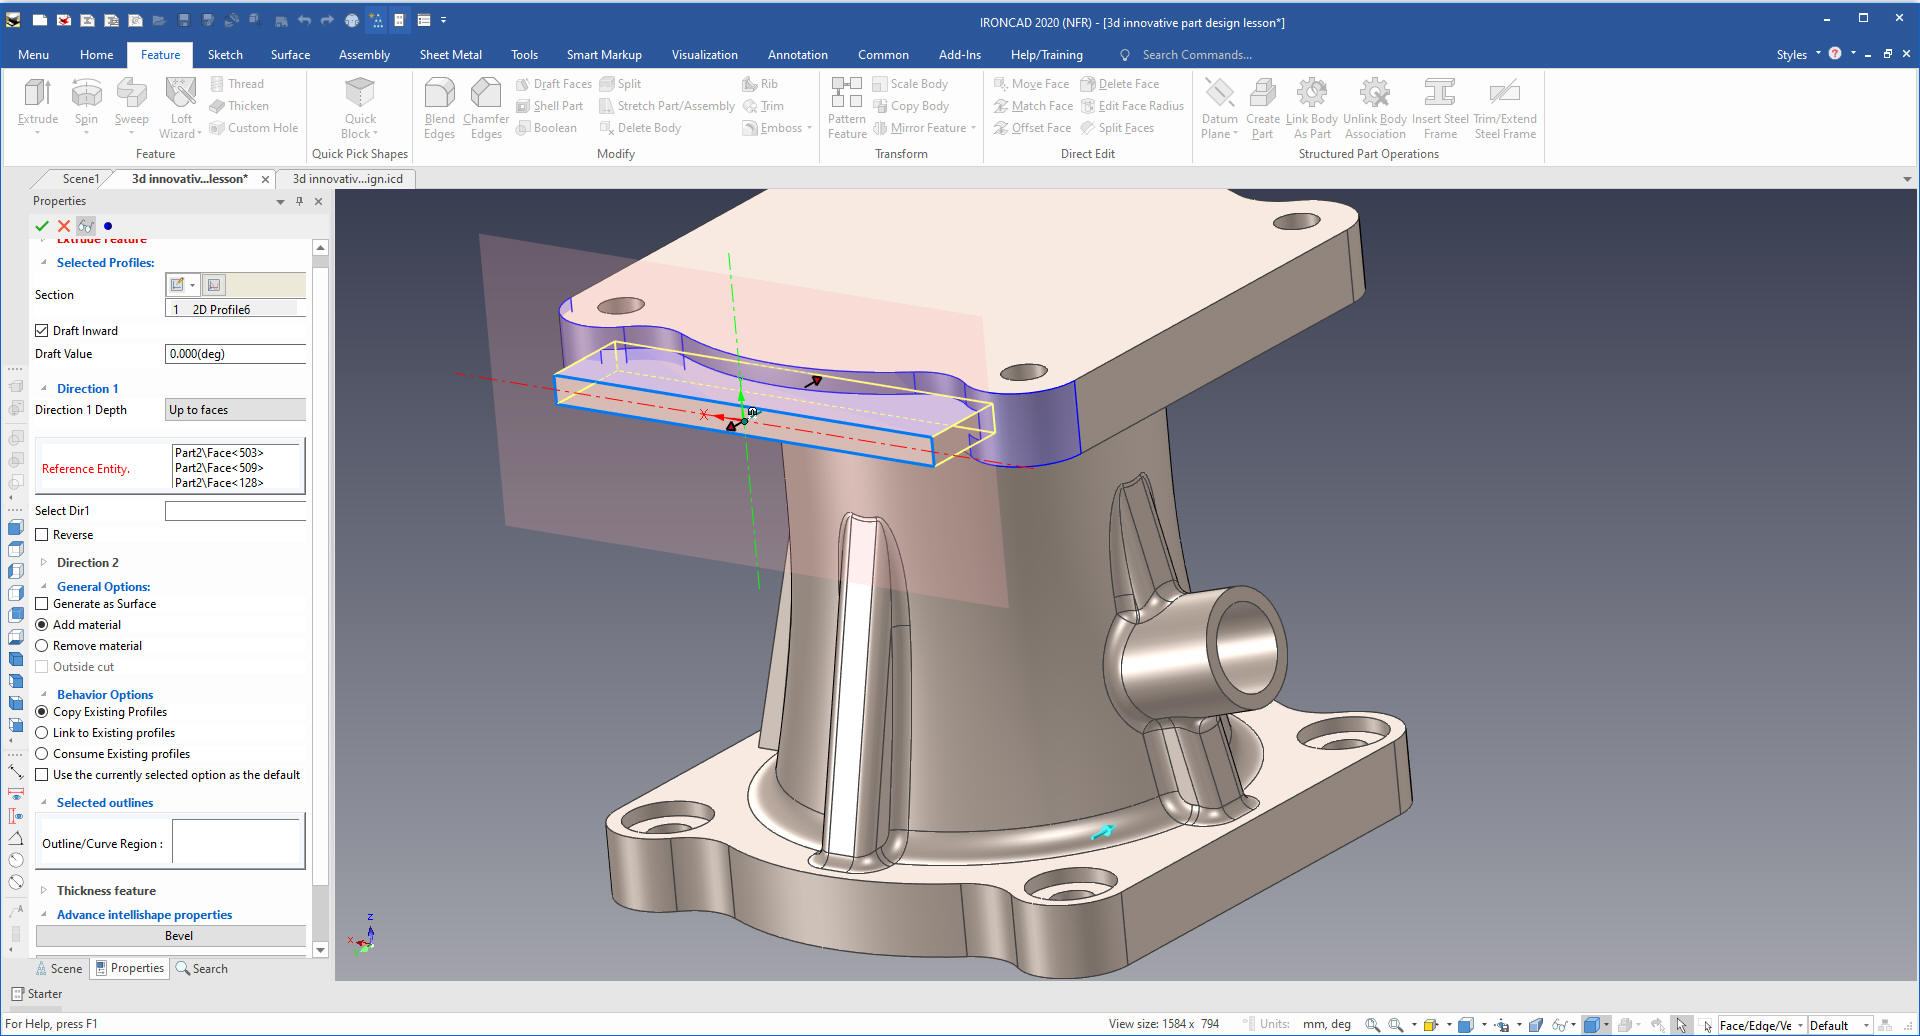Confirm with the green checkmark icon

[x=42, y=226]
